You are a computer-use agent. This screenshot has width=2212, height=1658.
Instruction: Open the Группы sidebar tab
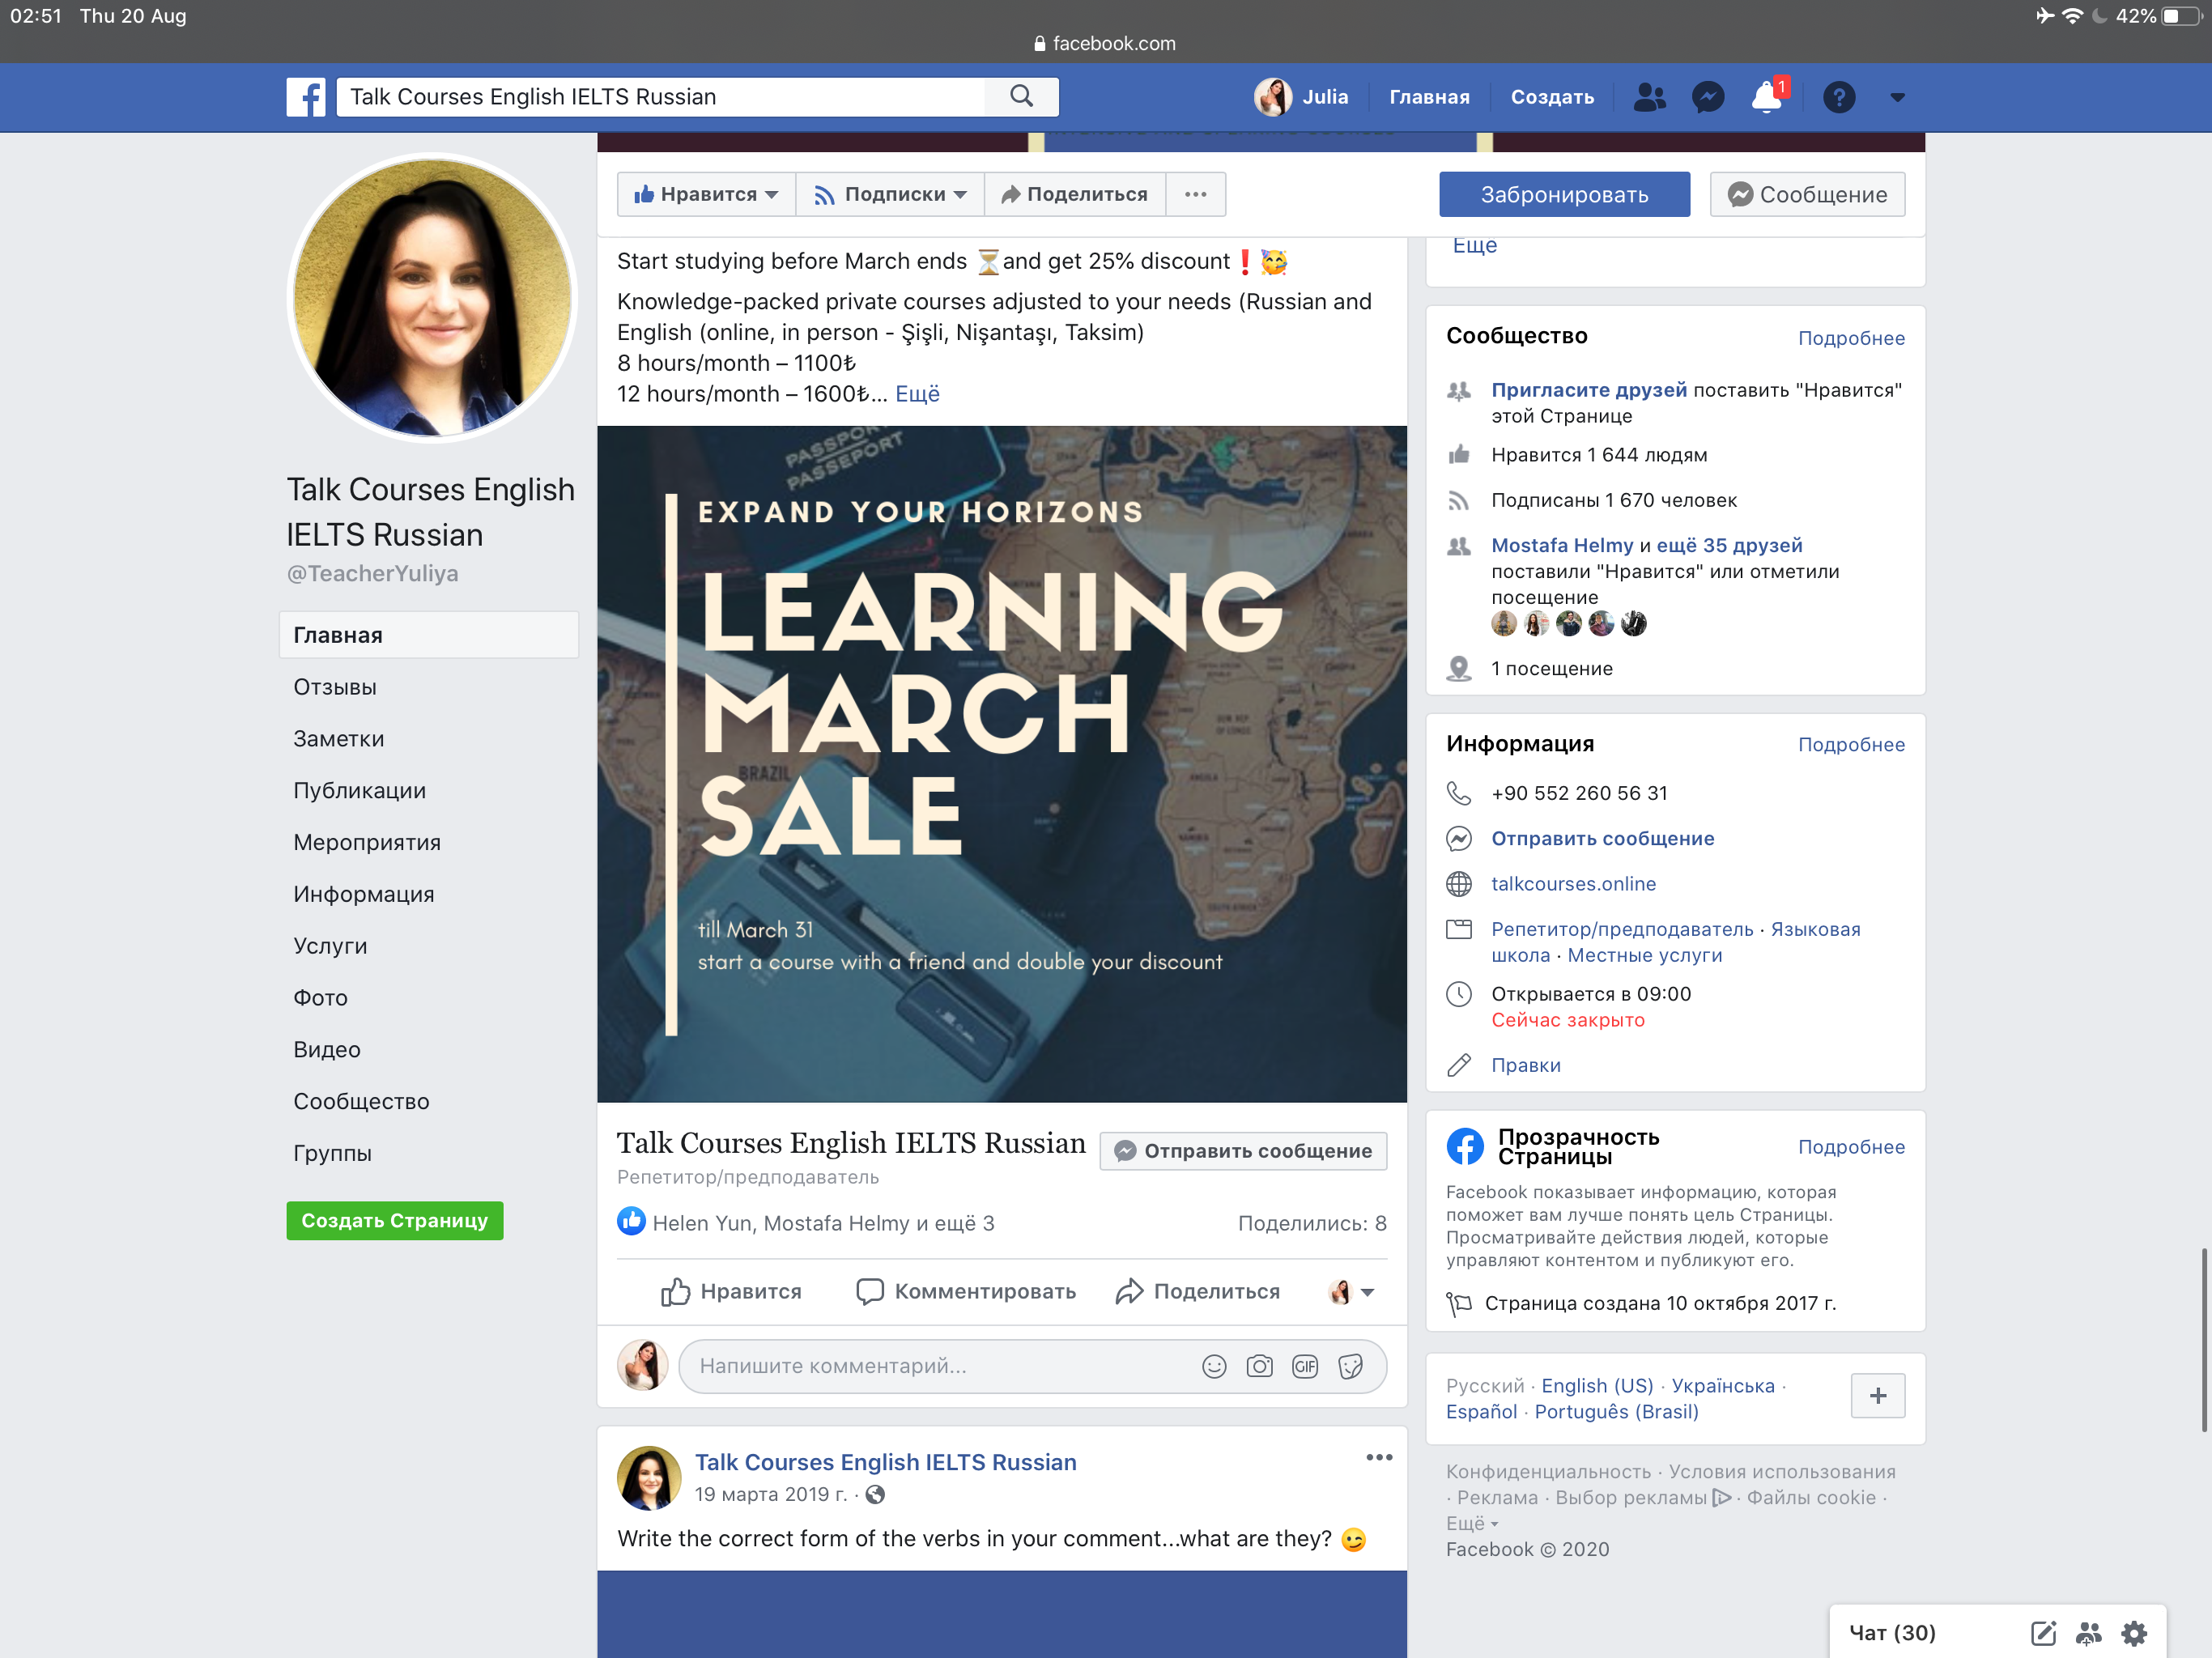(x=333, y=1154)
